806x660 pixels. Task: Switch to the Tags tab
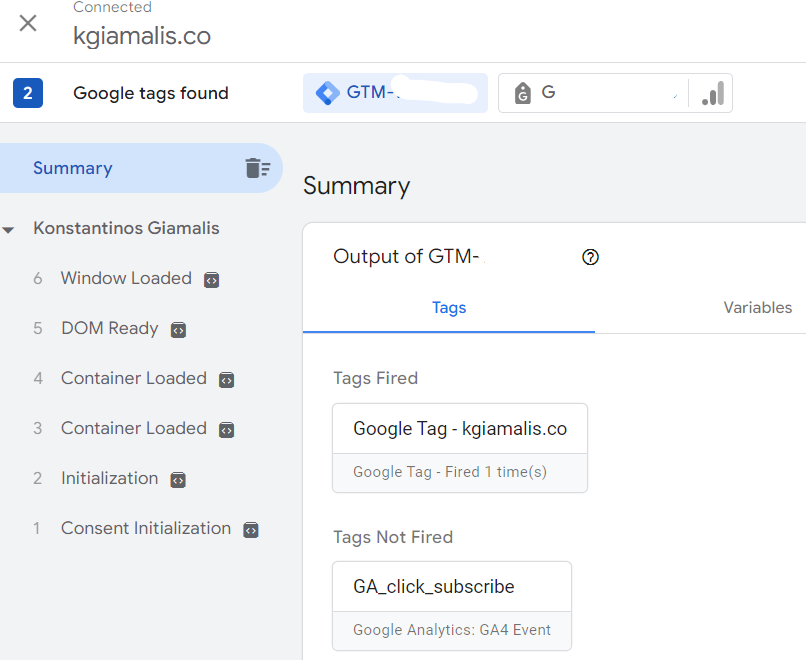tap(449, 307)
